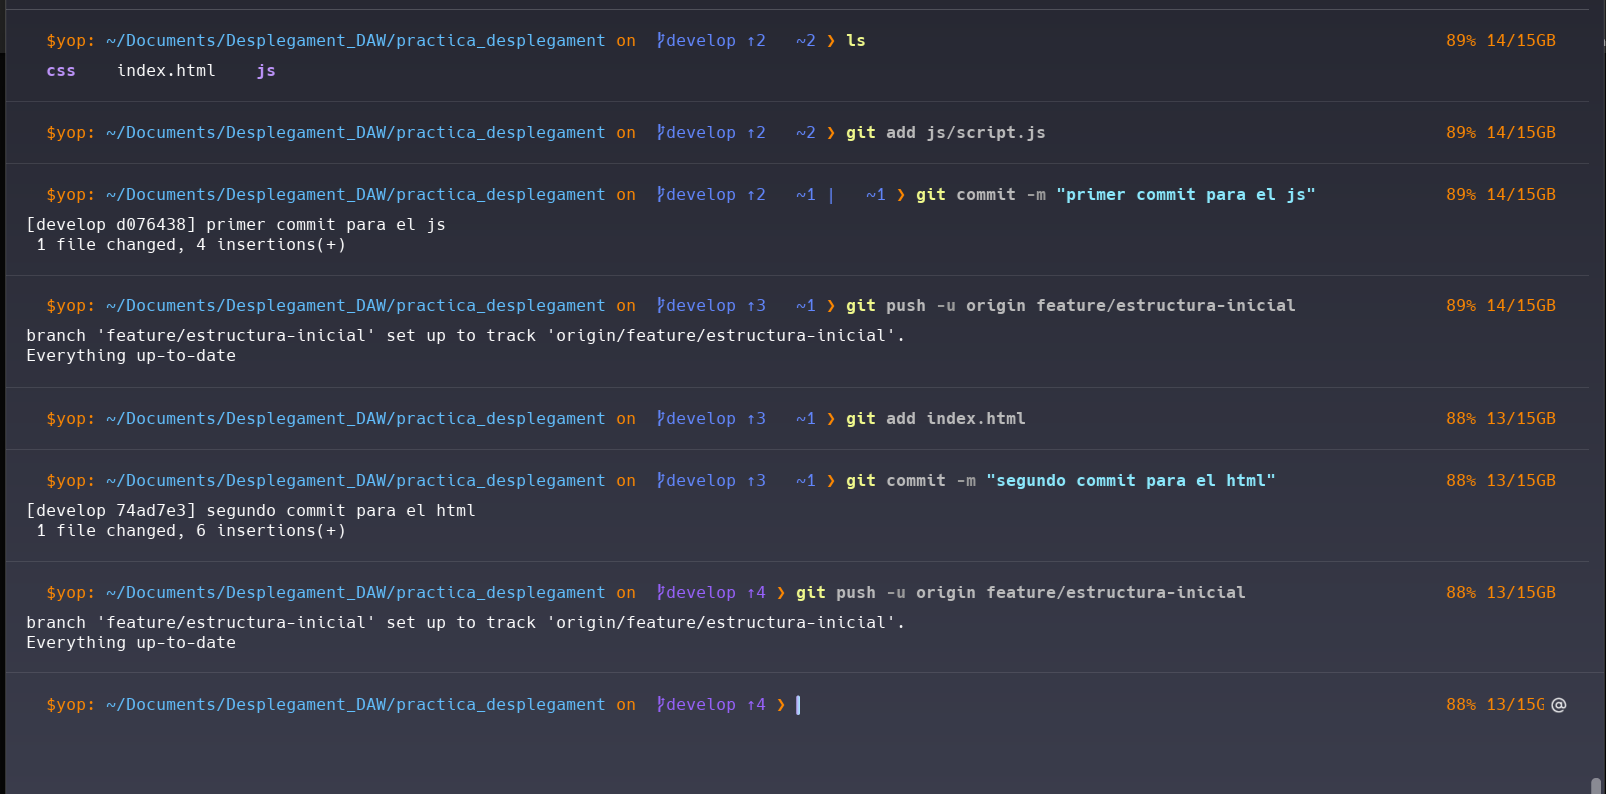Screen dimensions: 1606x794
Task: Click the "segundo commit para el html" message string
Action: [1130, 481]
